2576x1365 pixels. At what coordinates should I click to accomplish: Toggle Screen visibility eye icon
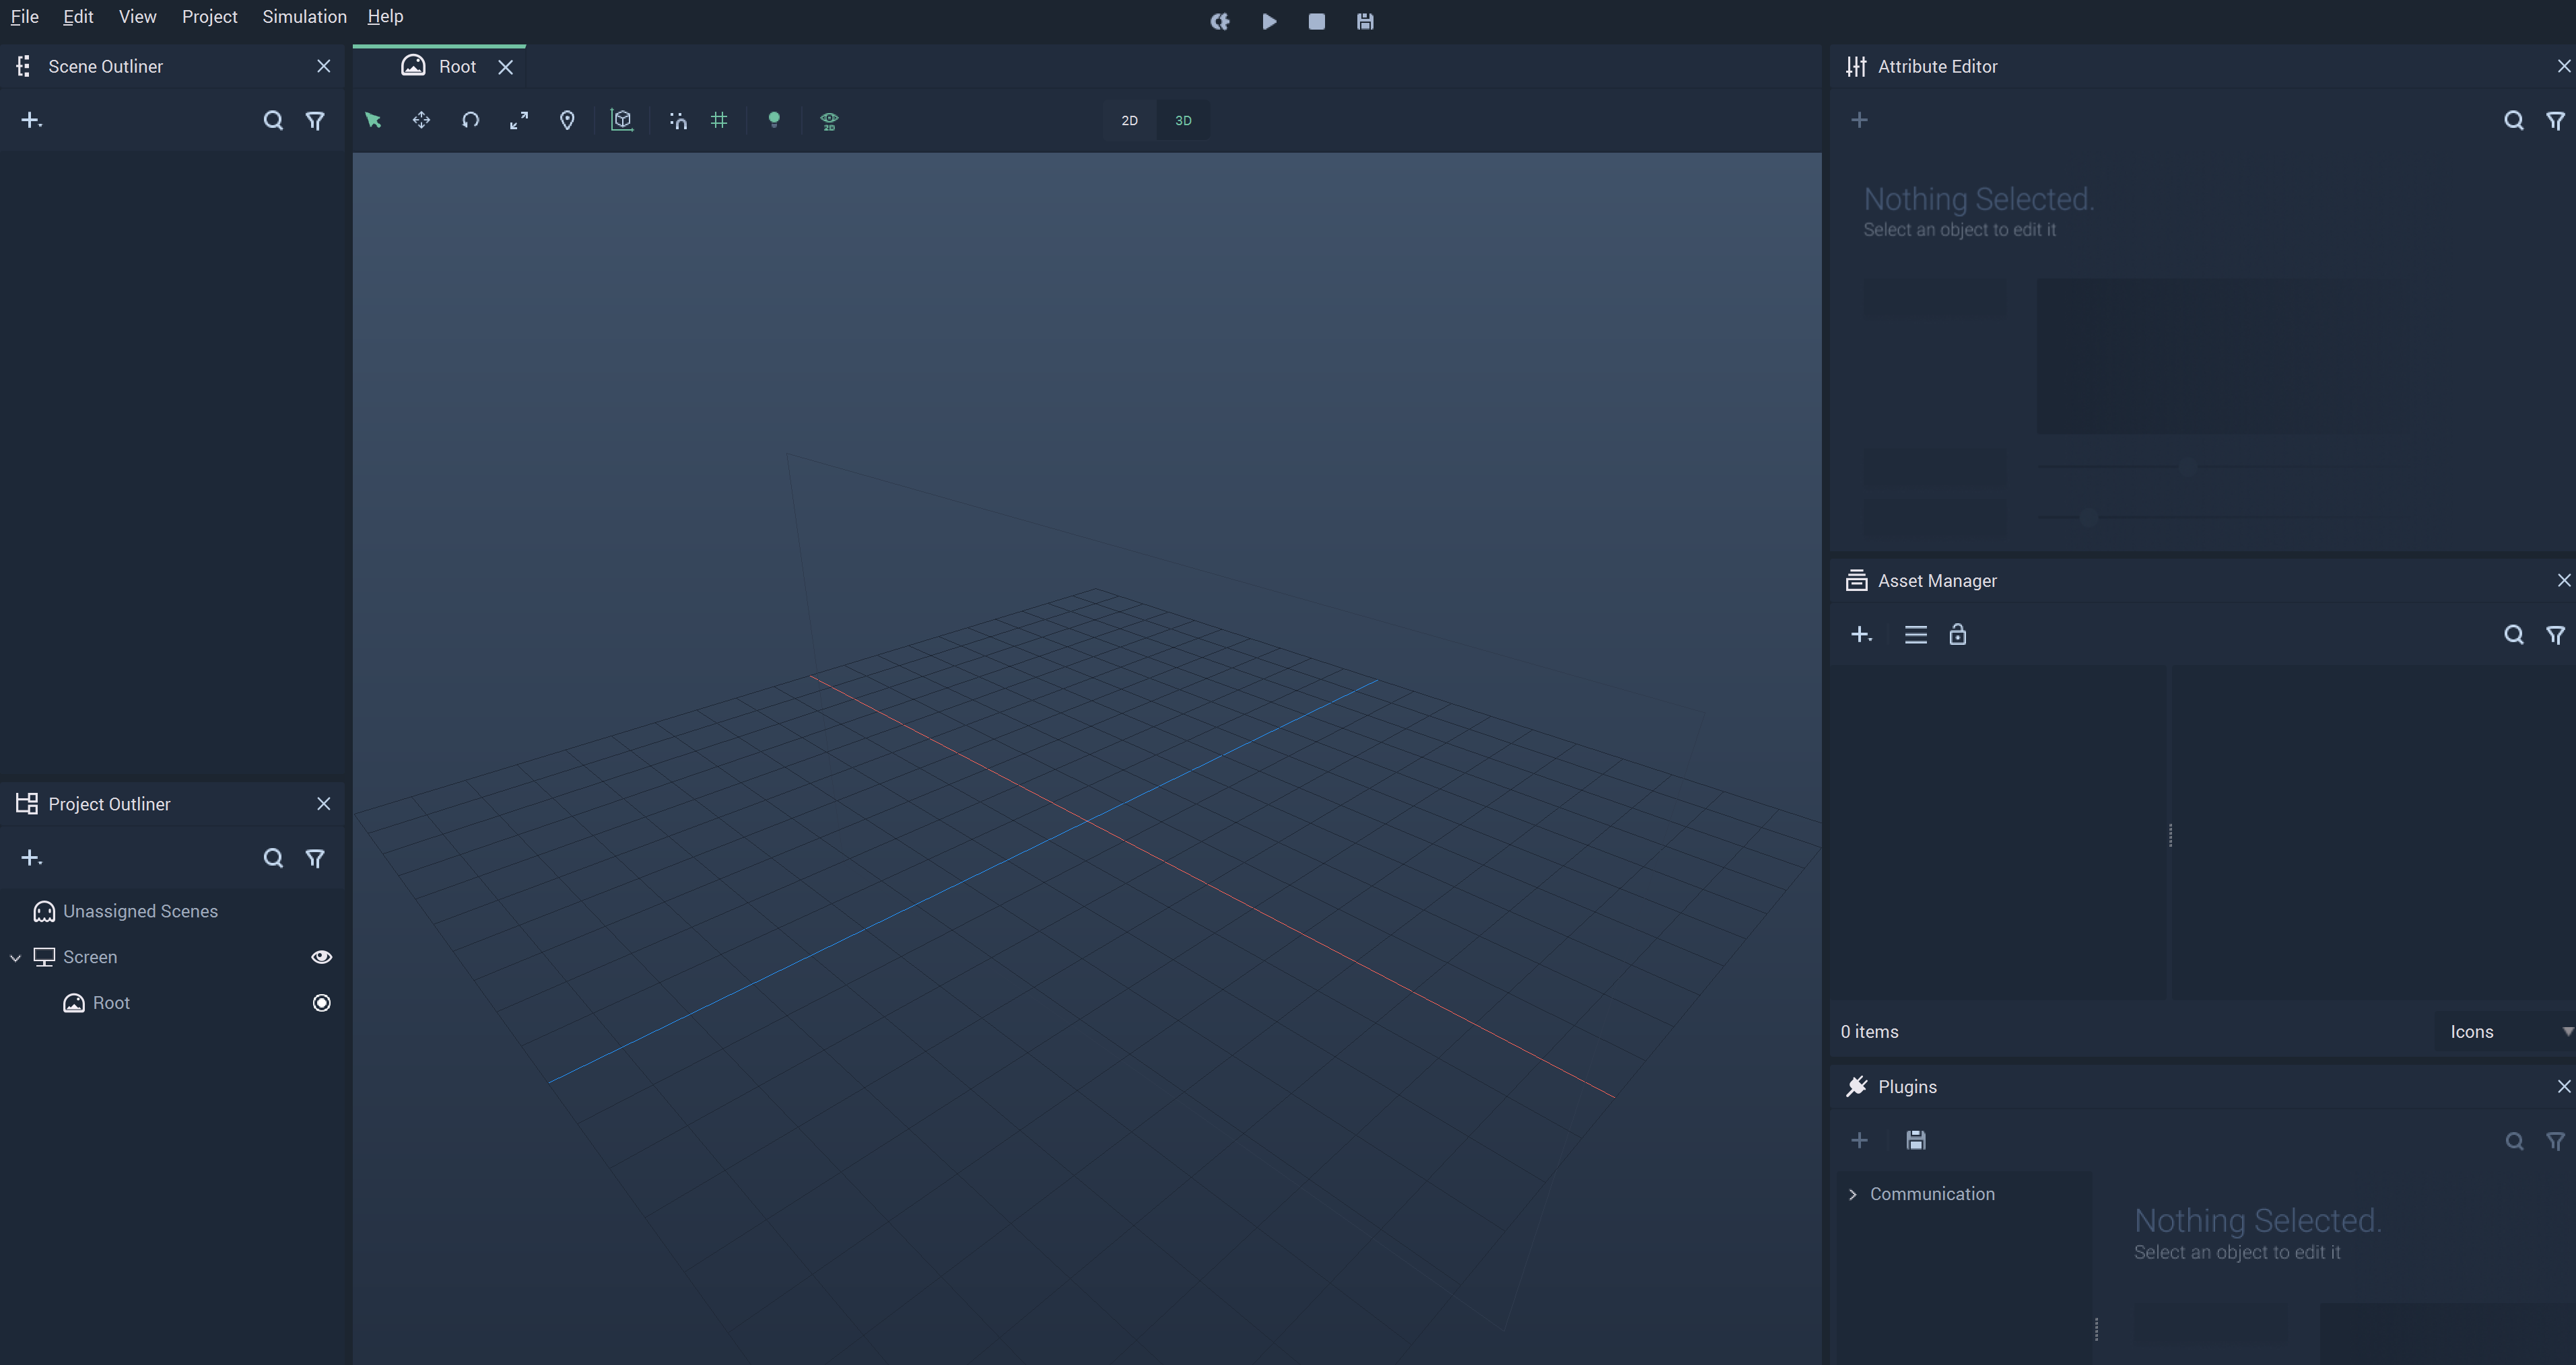click(x=321, y=957)
